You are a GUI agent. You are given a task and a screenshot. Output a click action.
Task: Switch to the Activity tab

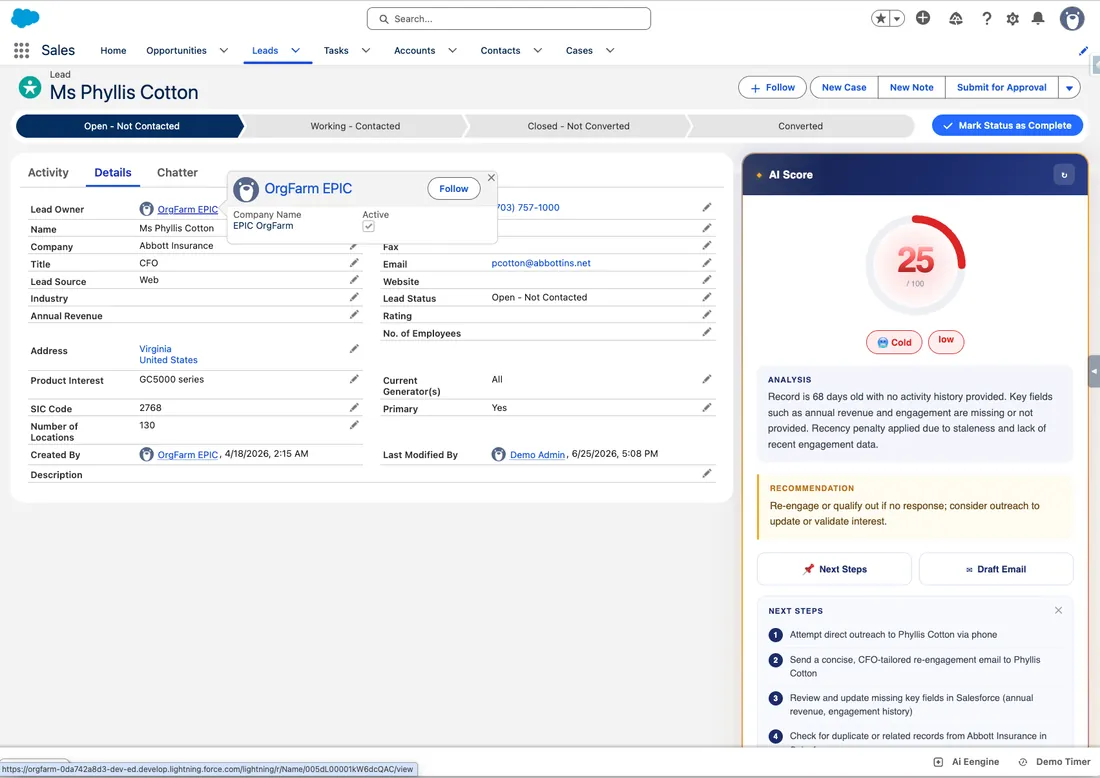(48, 173)
